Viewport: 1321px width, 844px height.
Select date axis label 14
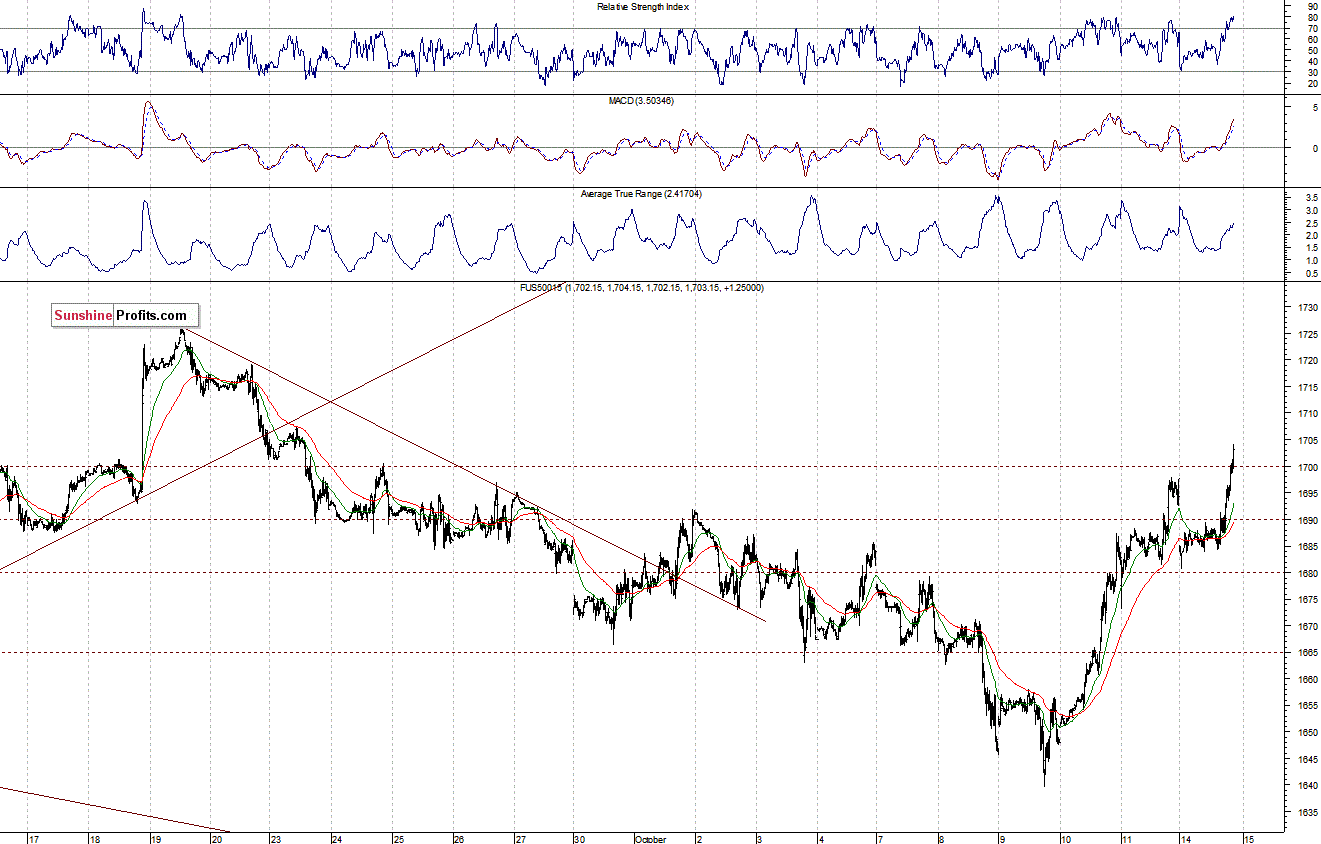1184,839
